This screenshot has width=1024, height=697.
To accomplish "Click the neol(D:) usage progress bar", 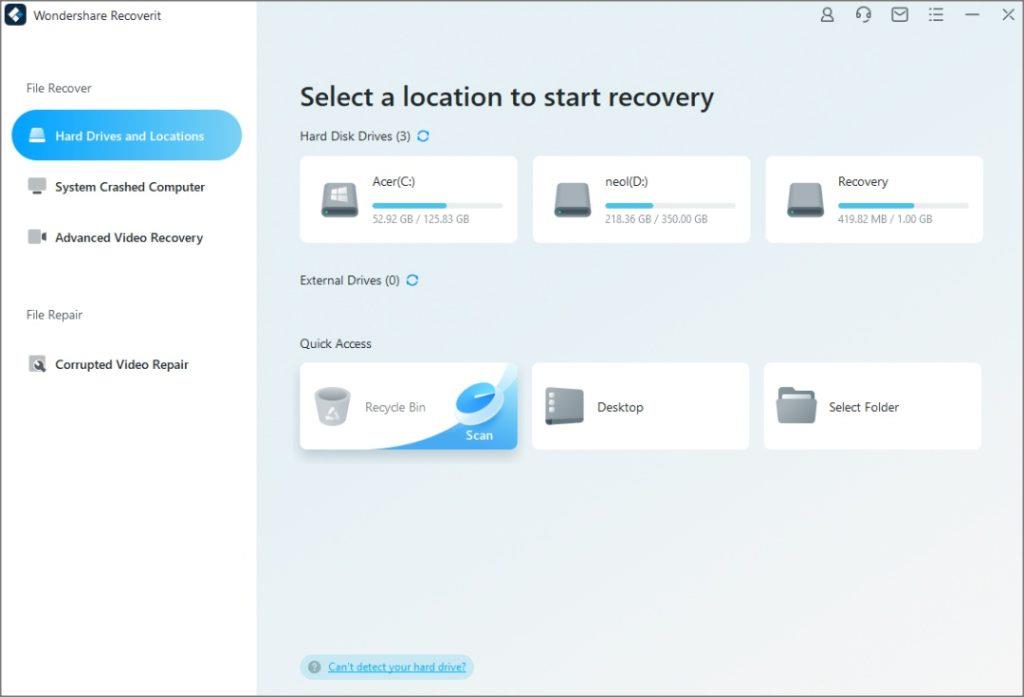I will (x=670, y=206).
